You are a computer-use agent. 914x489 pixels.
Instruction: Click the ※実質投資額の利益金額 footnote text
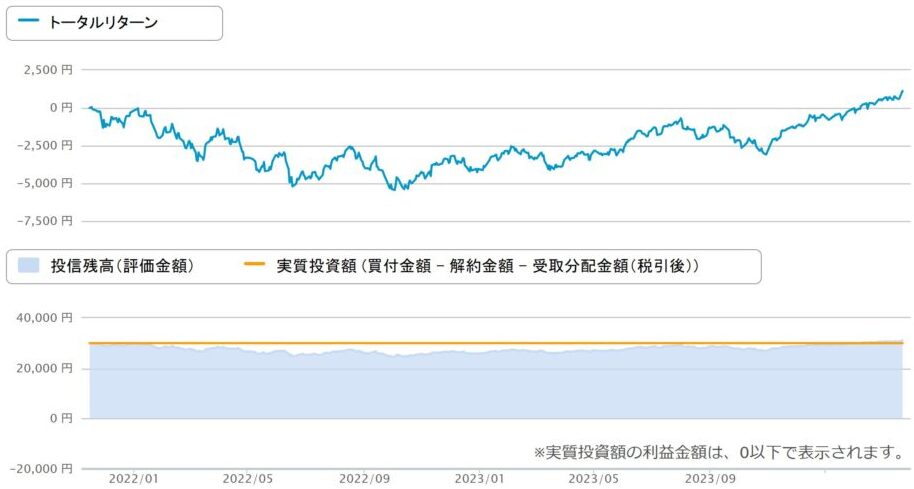click(x=718, y=452)
